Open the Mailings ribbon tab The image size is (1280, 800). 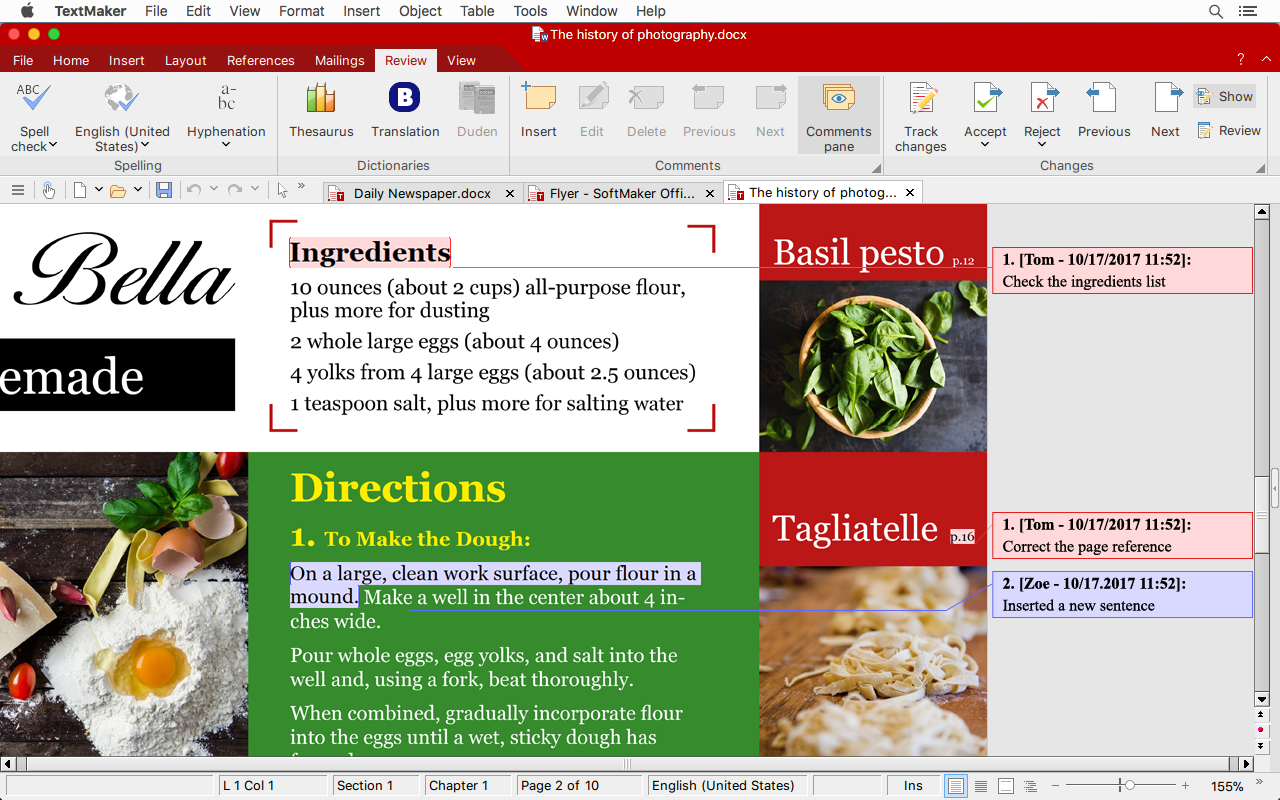339,60
